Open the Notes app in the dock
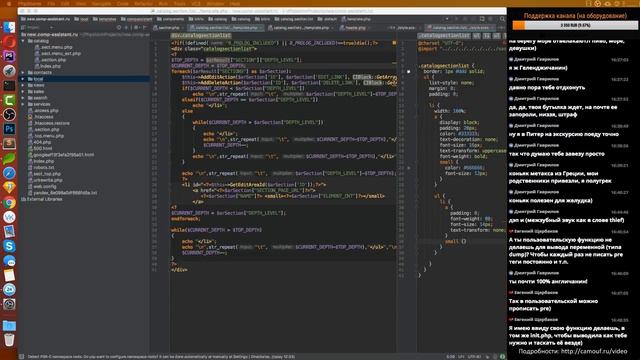640x360 pixels. click(x=9, y=275)
